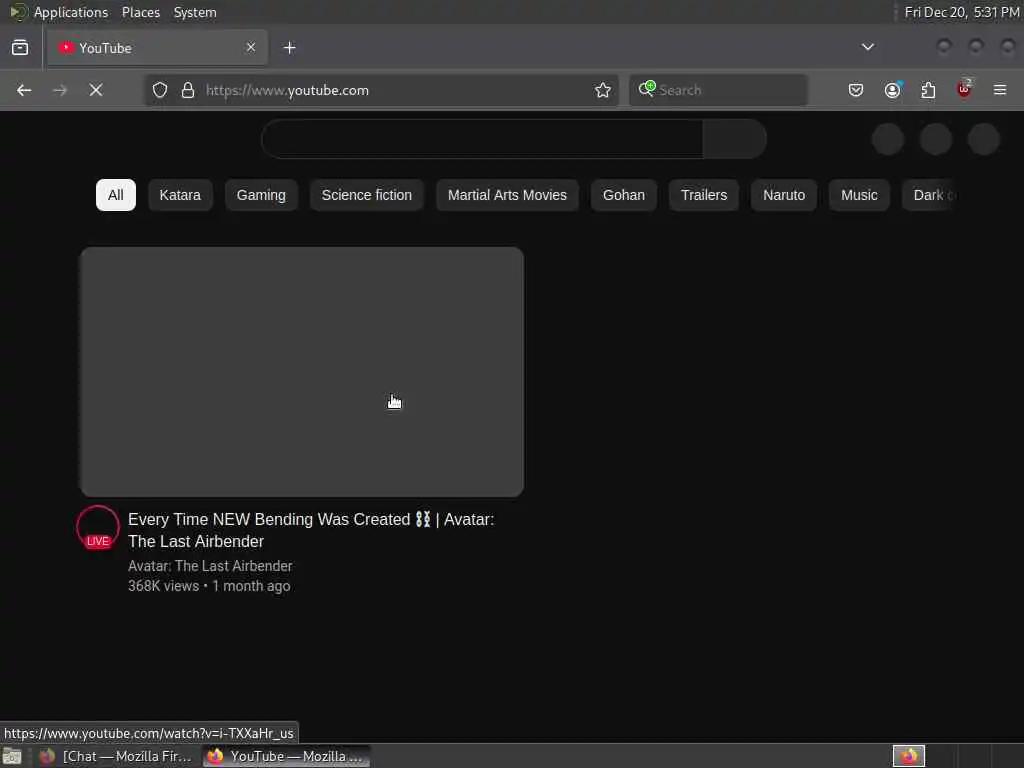Open the Firefox View icon

coord(20,48)
